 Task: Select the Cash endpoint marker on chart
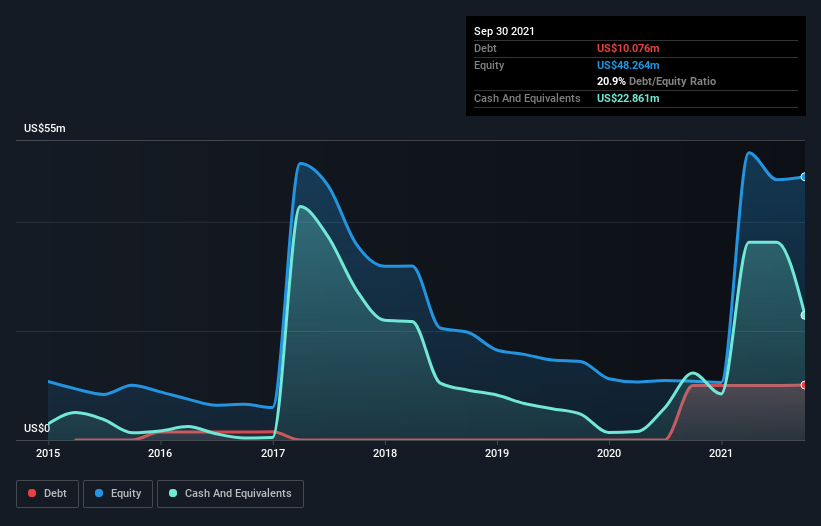tap(804, 315)
